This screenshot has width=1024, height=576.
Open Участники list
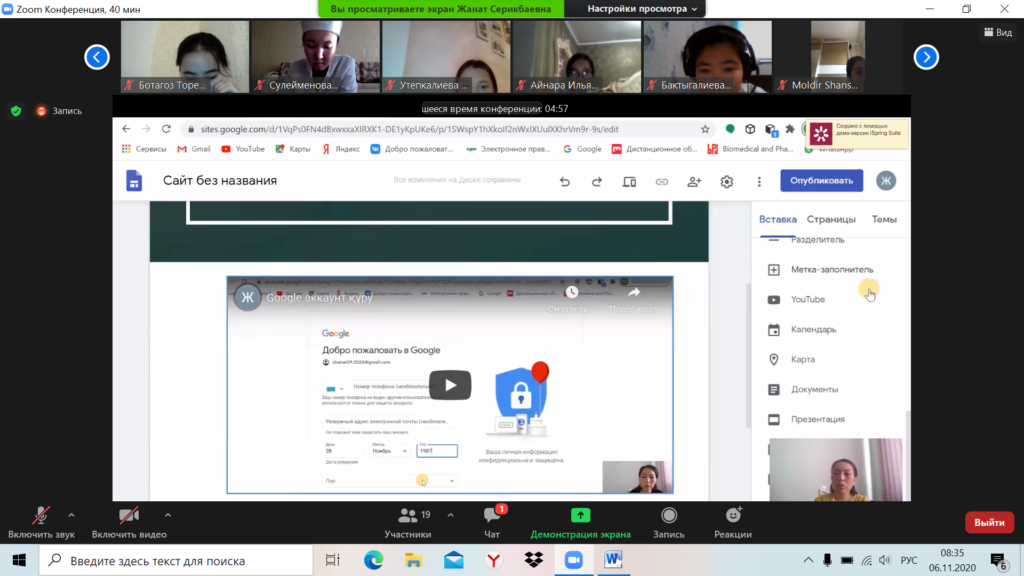pos(408,522)
